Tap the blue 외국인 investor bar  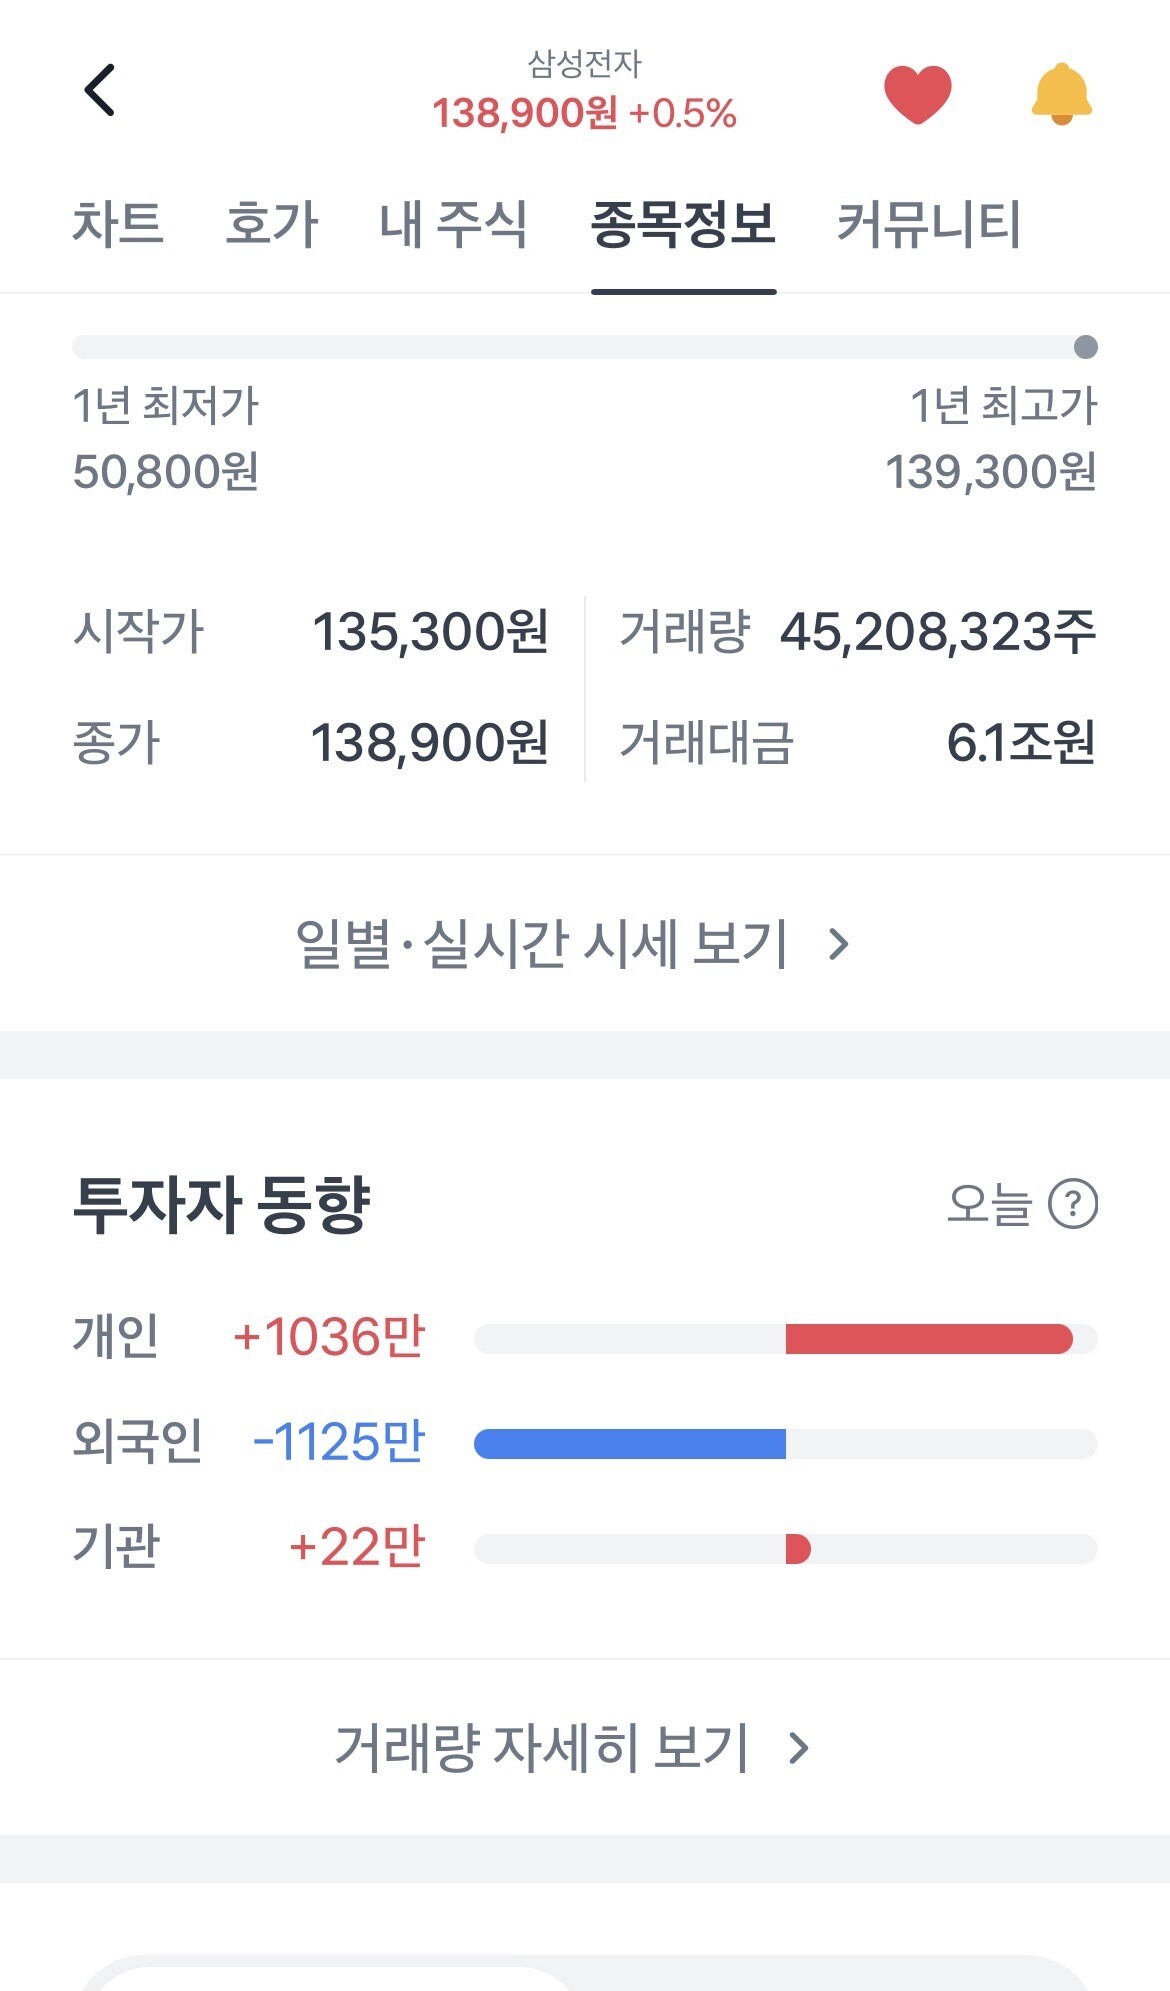(x=630, y=1443)
